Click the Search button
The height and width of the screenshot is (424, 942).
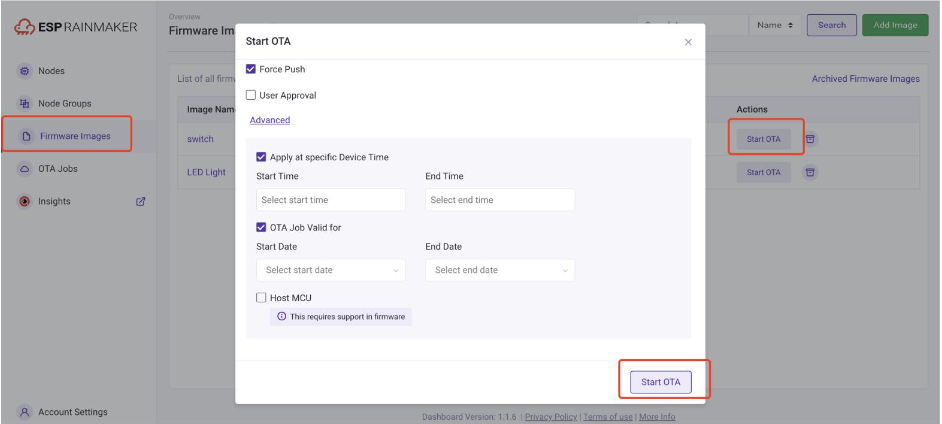[832, 25]
